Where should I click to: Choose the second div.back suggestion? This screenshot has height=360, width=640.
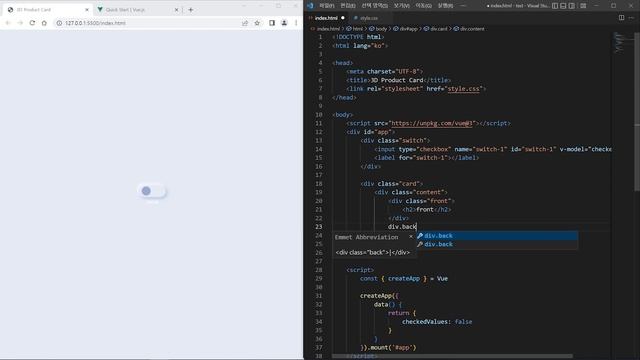pos(497,244)
